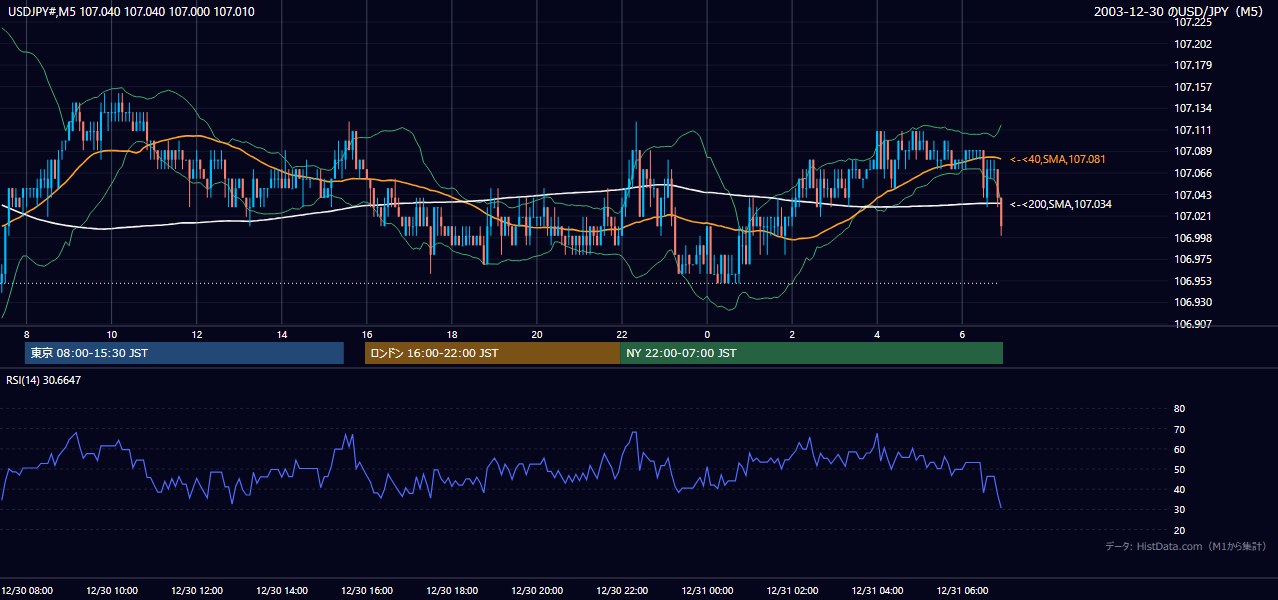Click RSI level 20 on axis
This screenshot has width=1278, height=600.
tap(1179, 530)
